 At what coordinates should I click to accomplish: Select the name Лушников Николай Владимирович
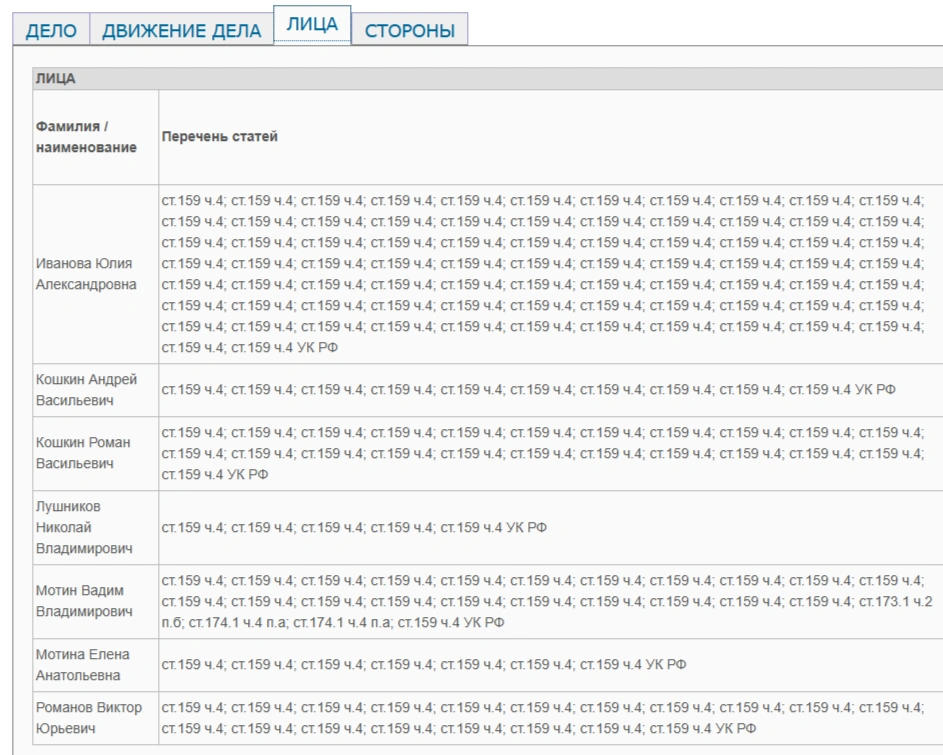[84, 528]
